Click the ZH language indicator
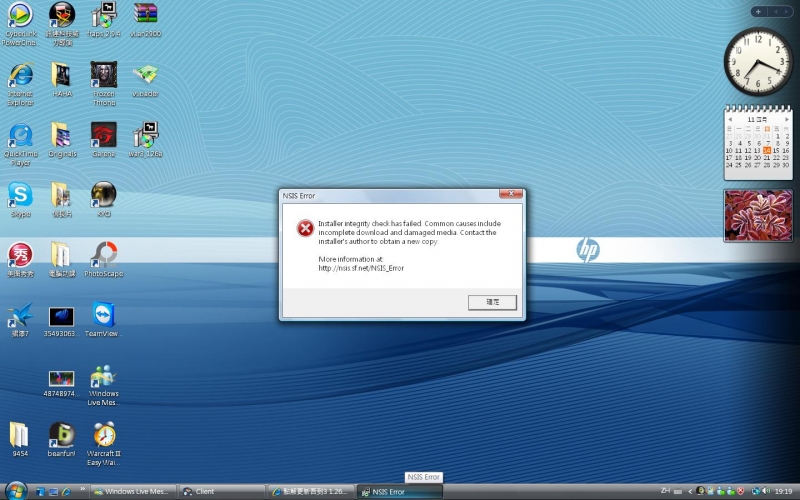Screen dimensions: 800x500 [665, 491]
